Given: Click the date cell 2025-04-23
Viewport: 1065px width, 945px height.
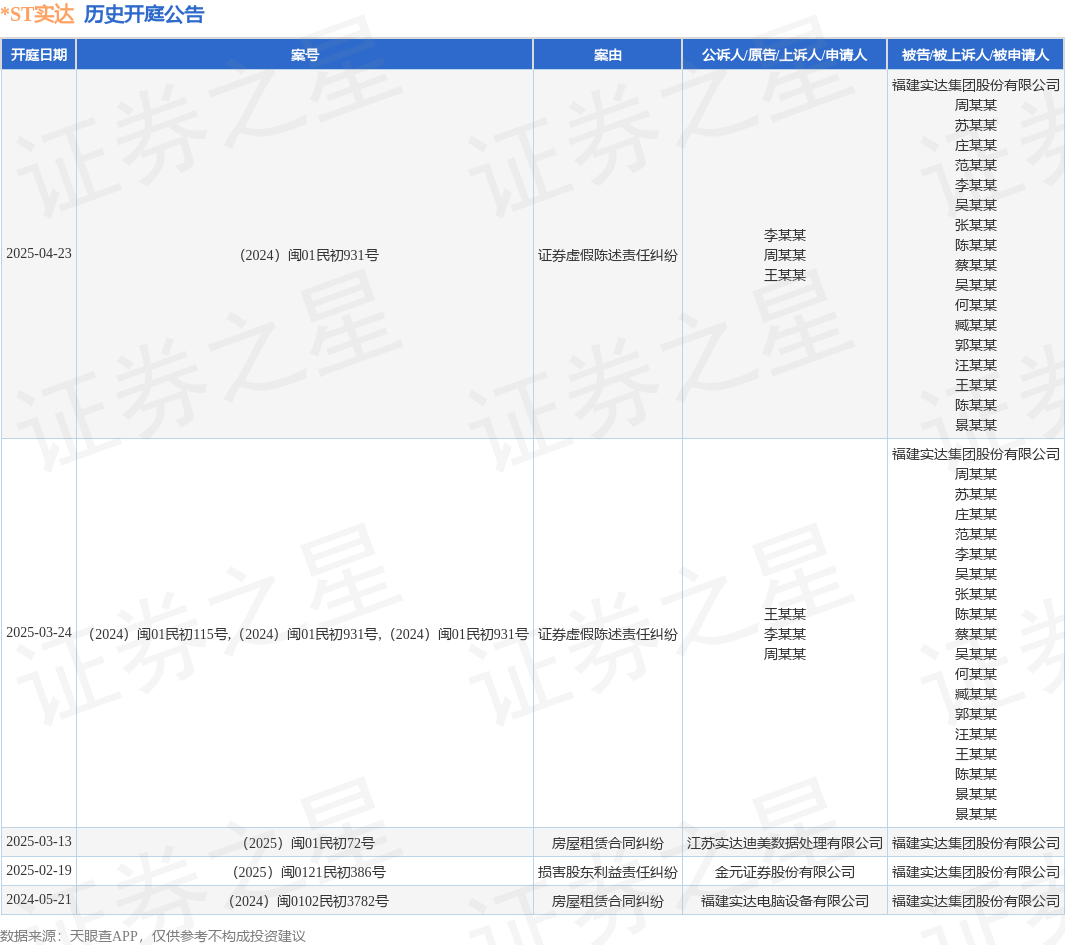Looking at the screenshot, I should click(39, 253).
